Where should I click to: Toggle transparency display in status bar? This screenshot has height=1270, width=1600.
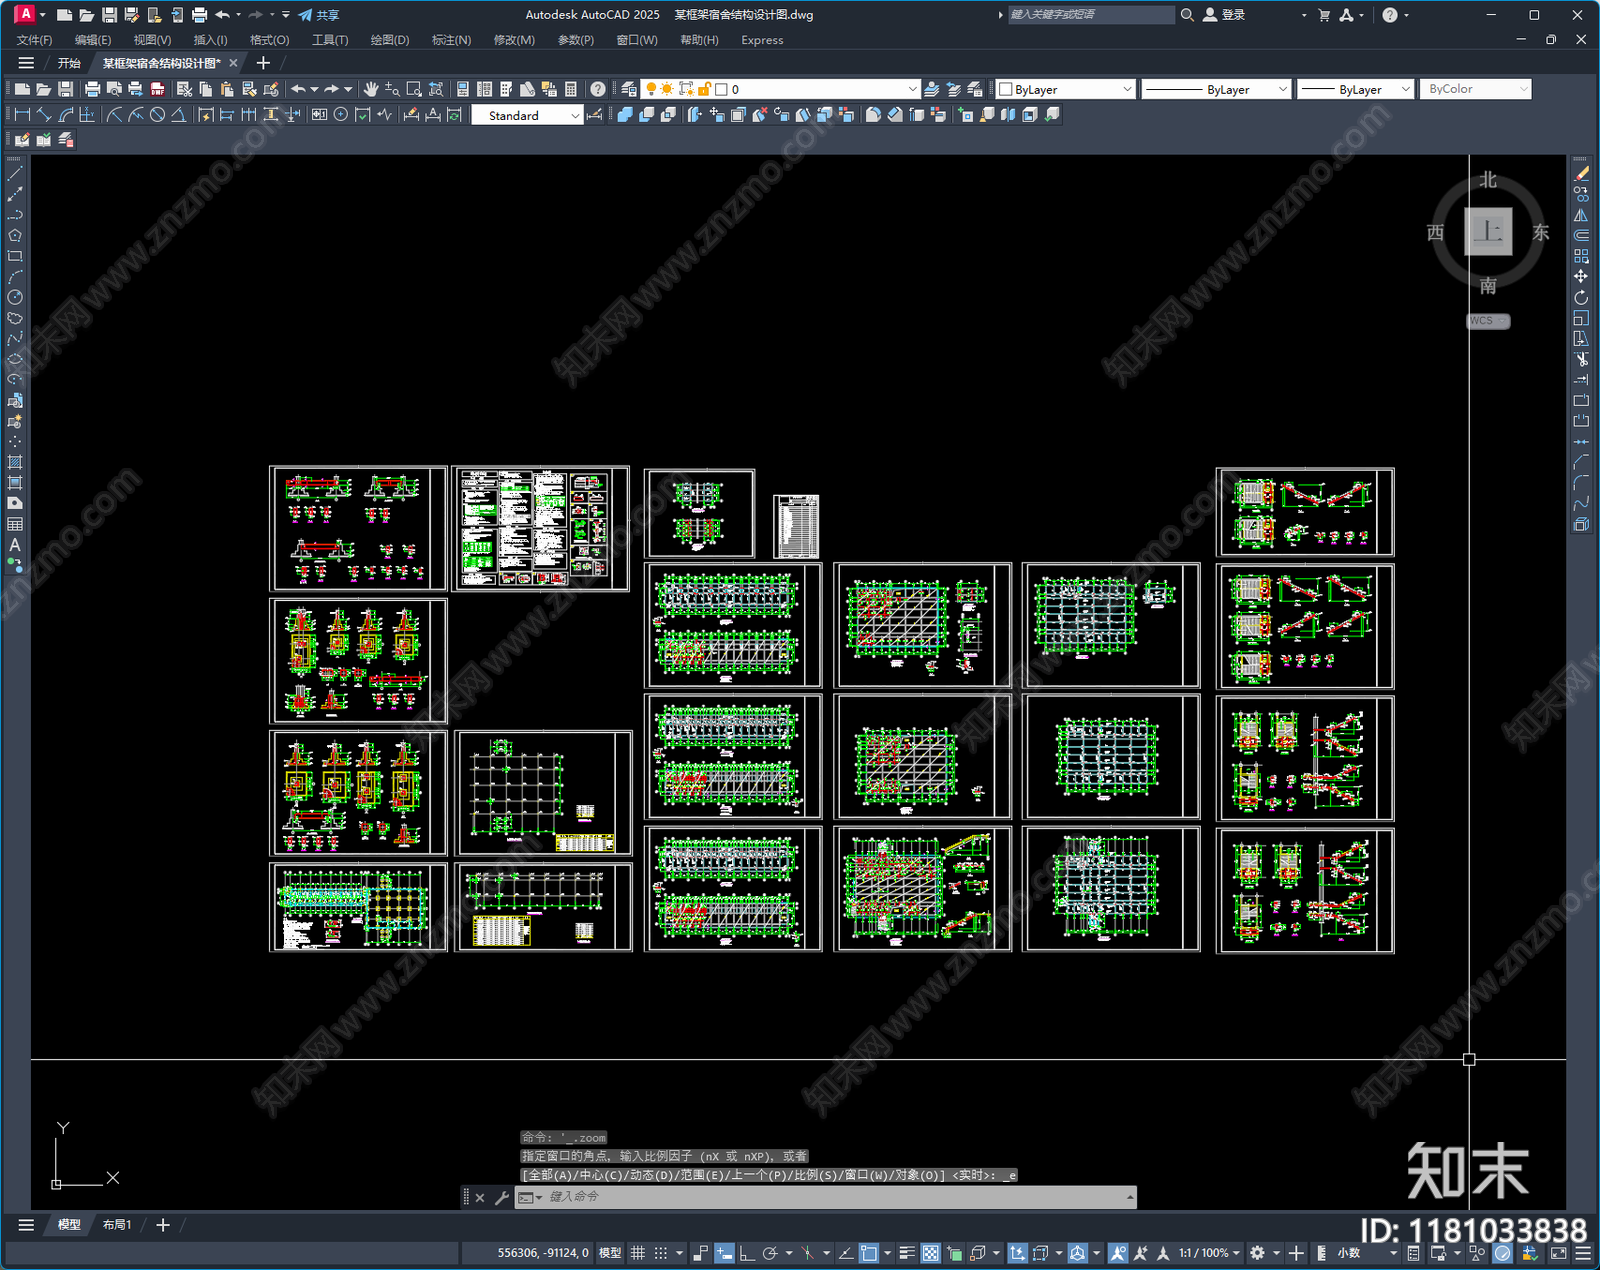click(930, 1253)
